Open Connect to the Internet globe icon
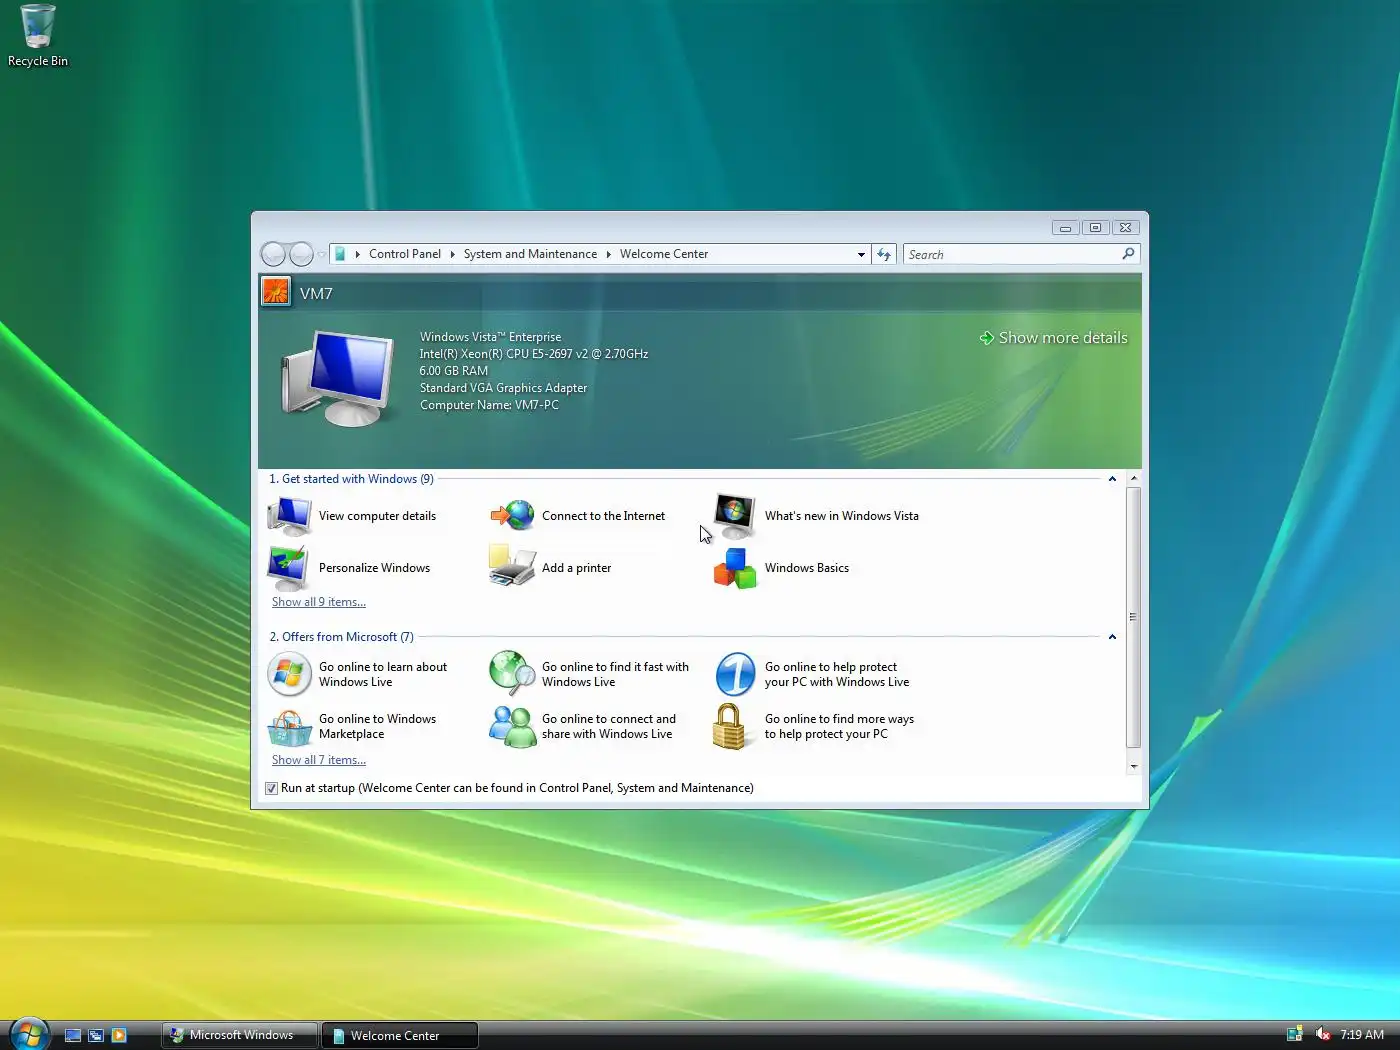This screenshot has width=1400, height=1050. point(512,516)
